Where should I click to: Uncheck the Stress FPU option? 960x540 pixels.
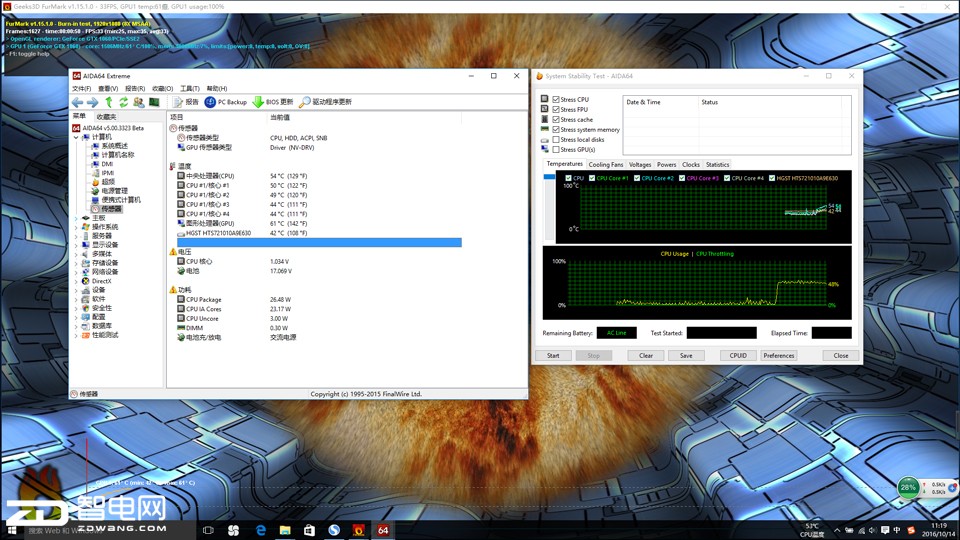556,109
